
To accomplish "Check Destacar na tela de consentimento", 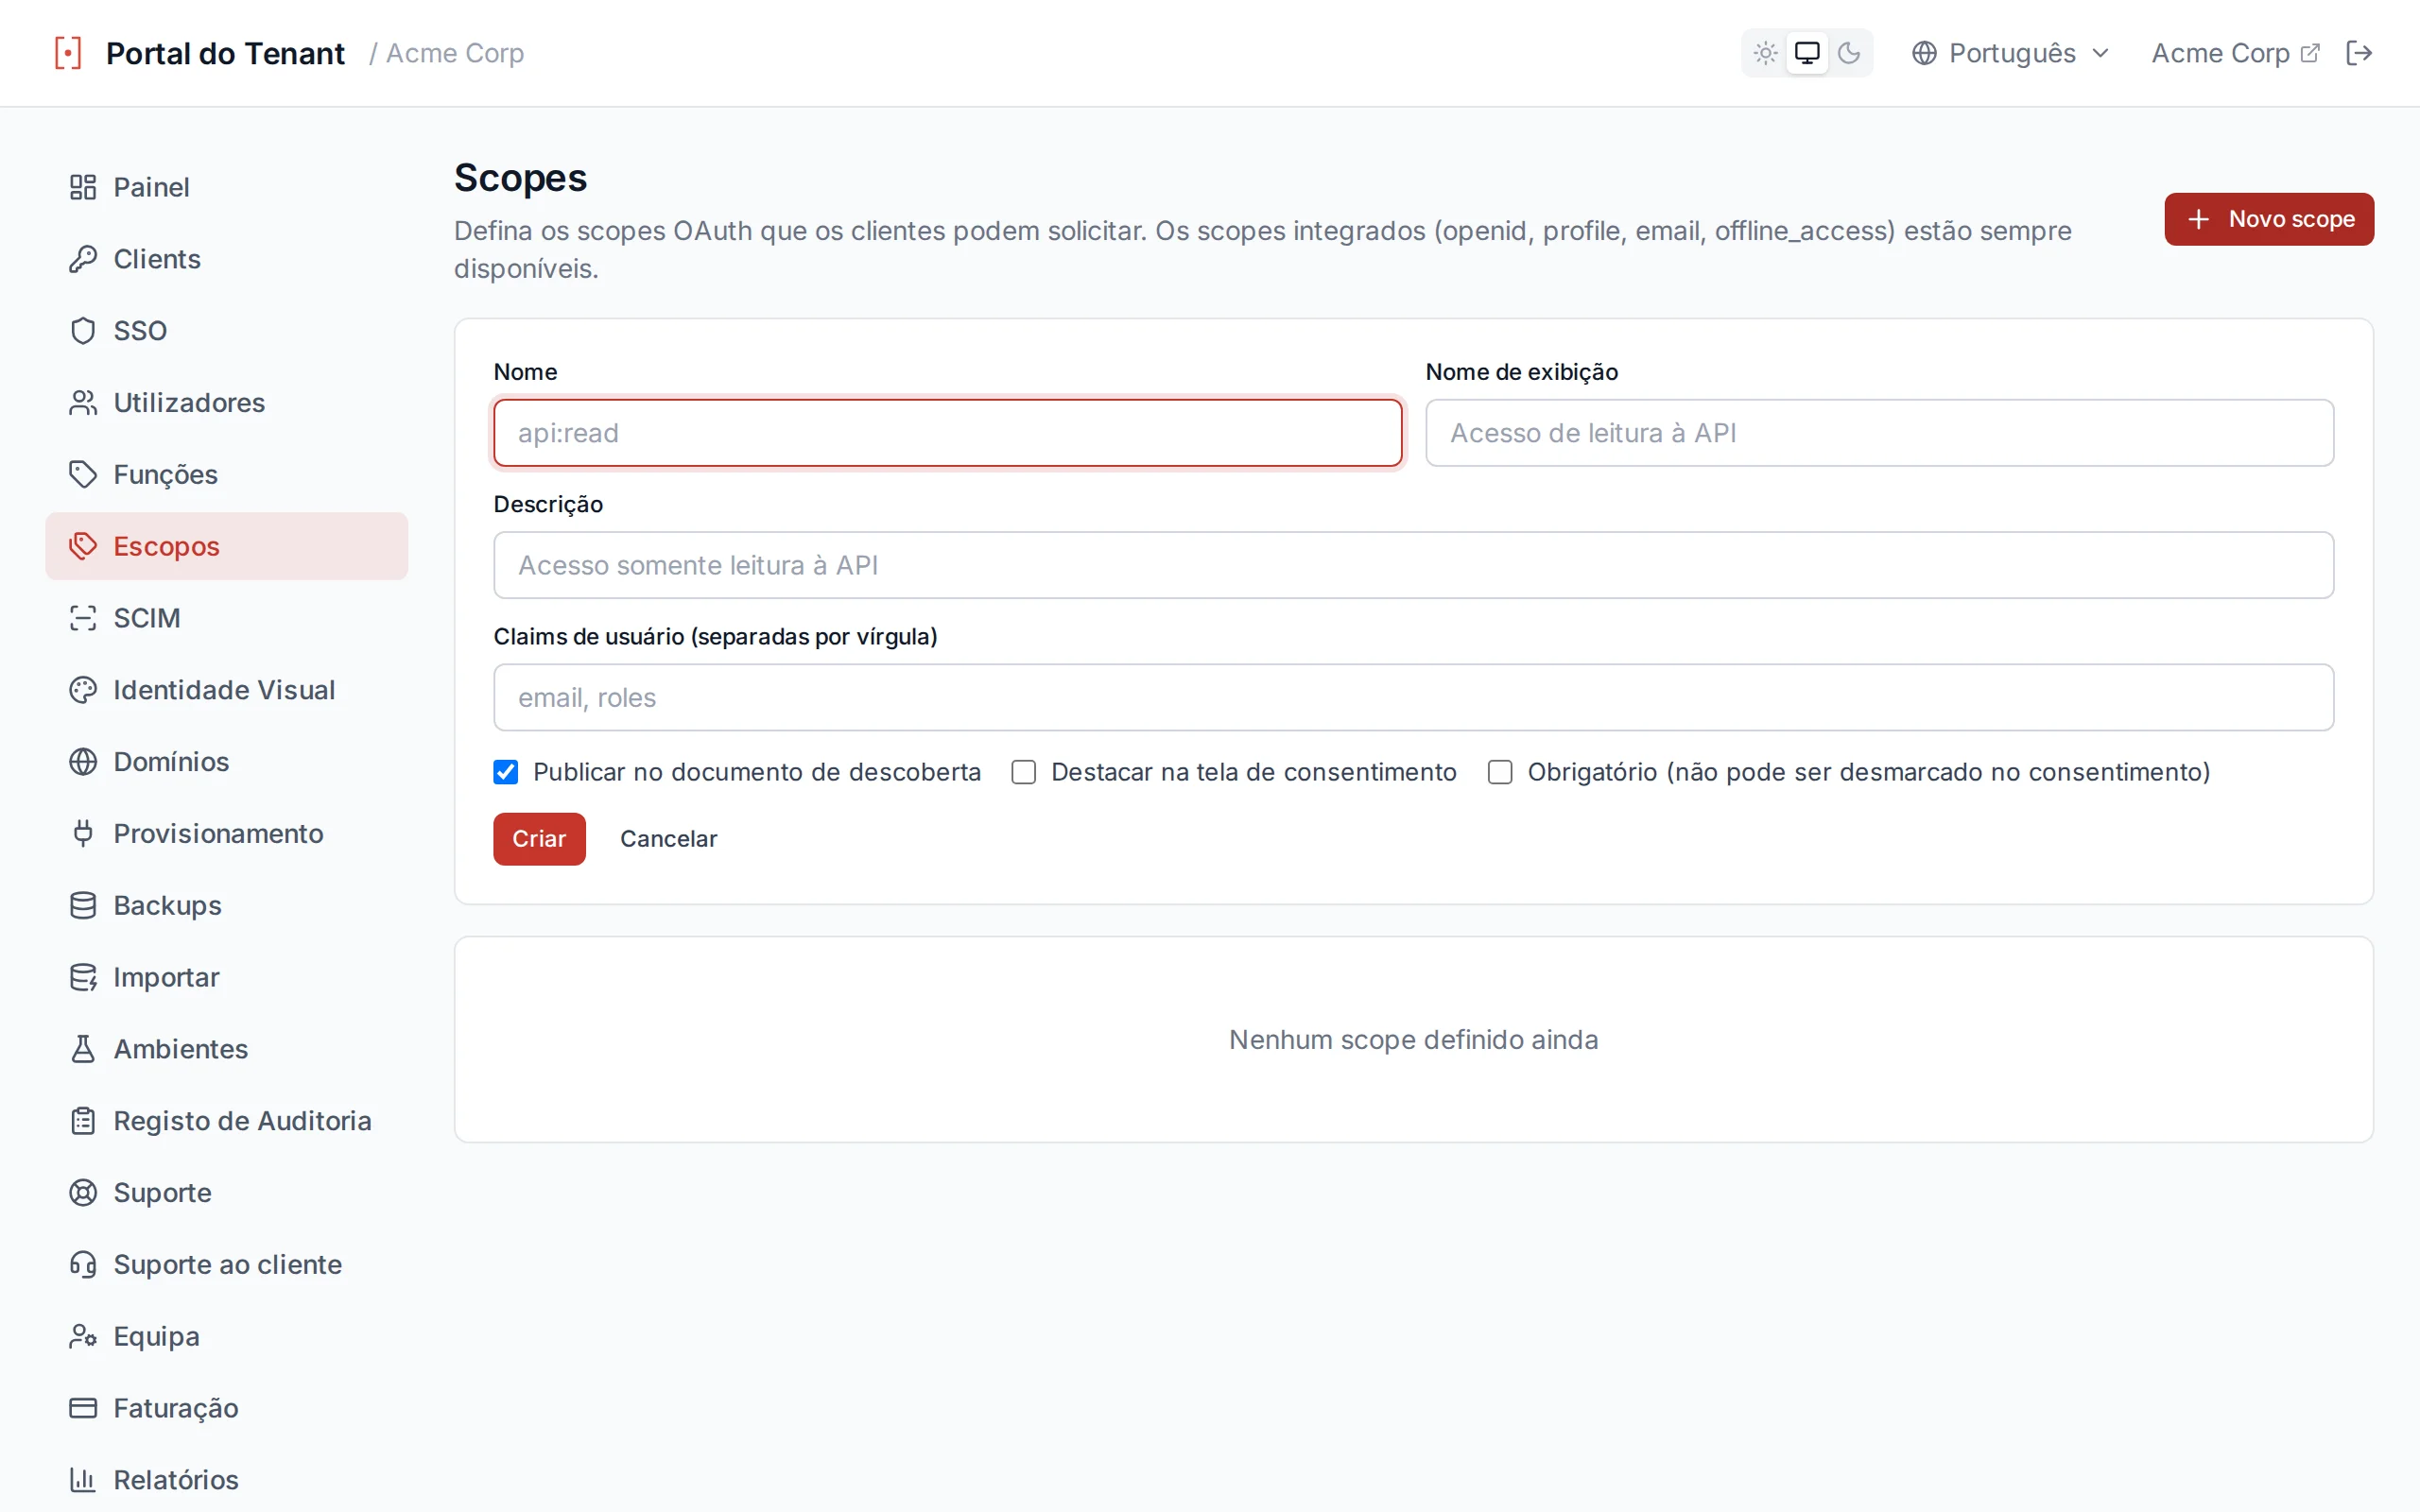I will coord(1023,772).
